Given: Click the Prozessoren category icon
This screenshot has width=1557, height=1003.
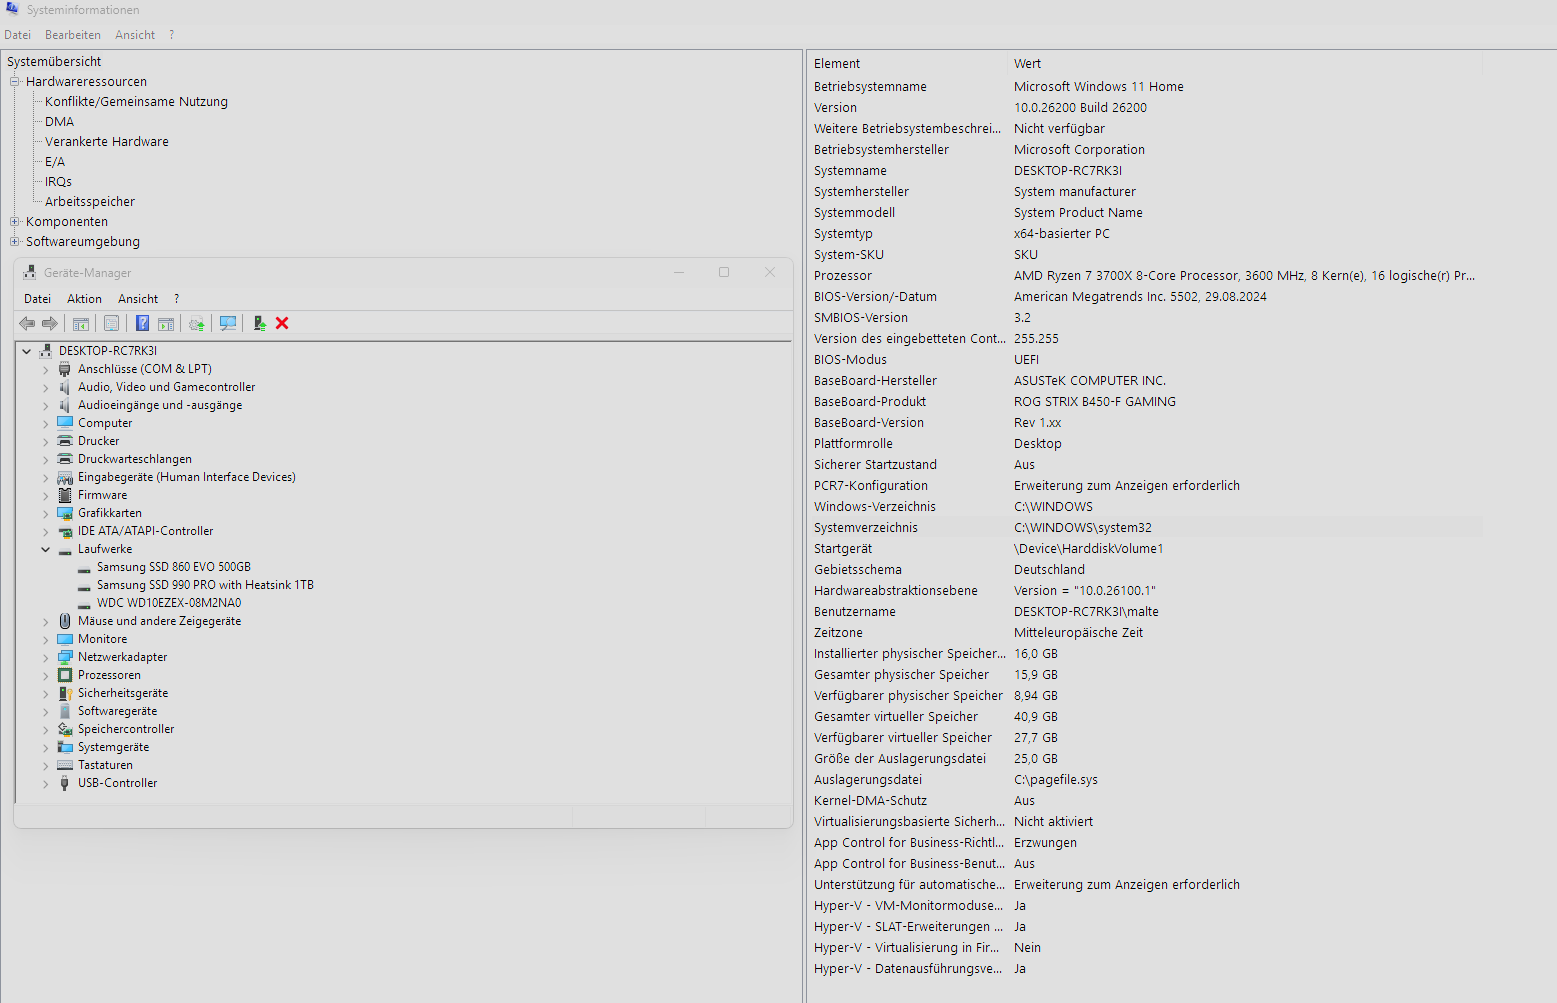Looking at the screenshot, I should tap(65, 675).
